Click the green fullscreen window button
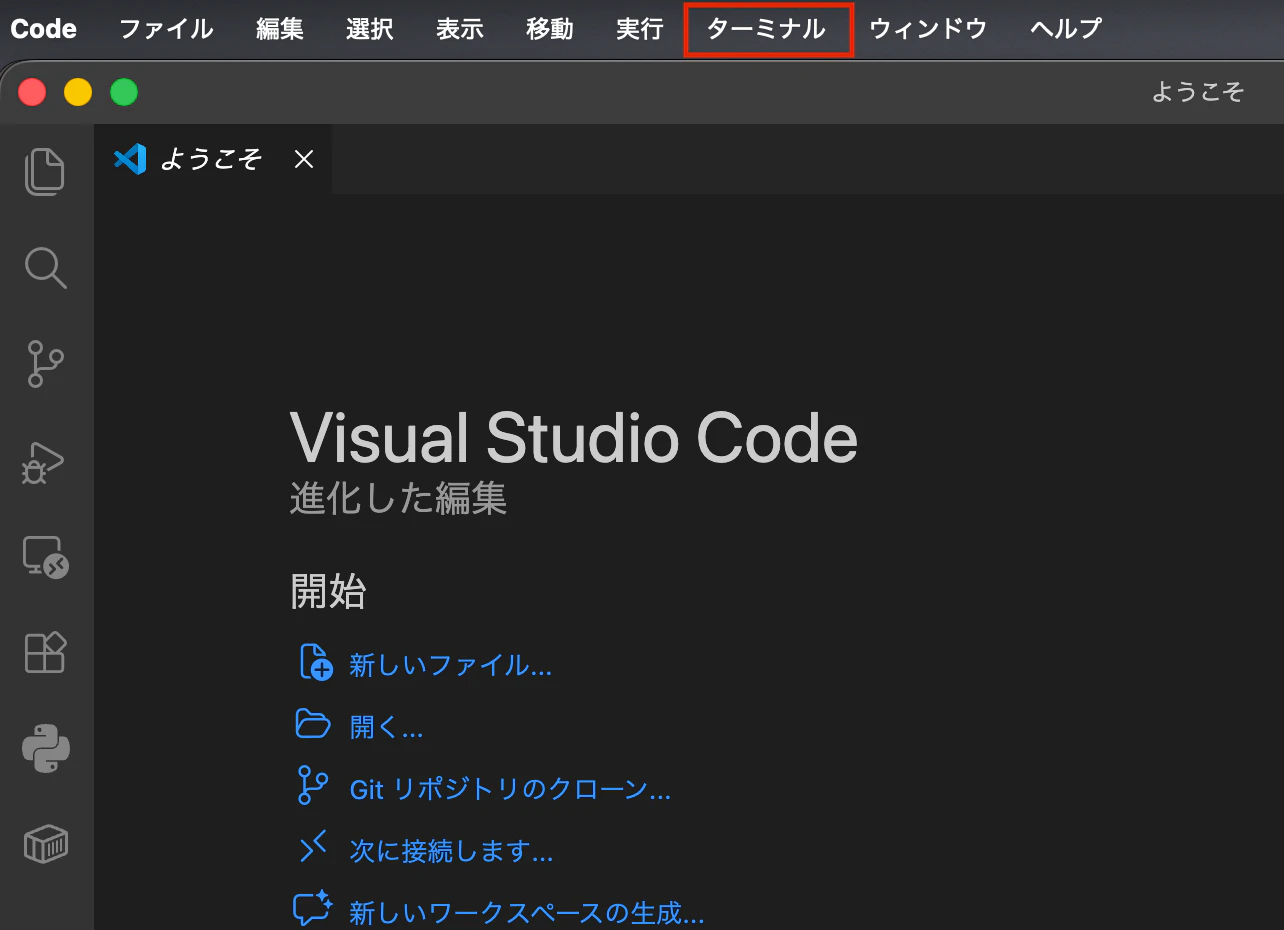This screenshot has height=930, width=1284. (124, 92)
